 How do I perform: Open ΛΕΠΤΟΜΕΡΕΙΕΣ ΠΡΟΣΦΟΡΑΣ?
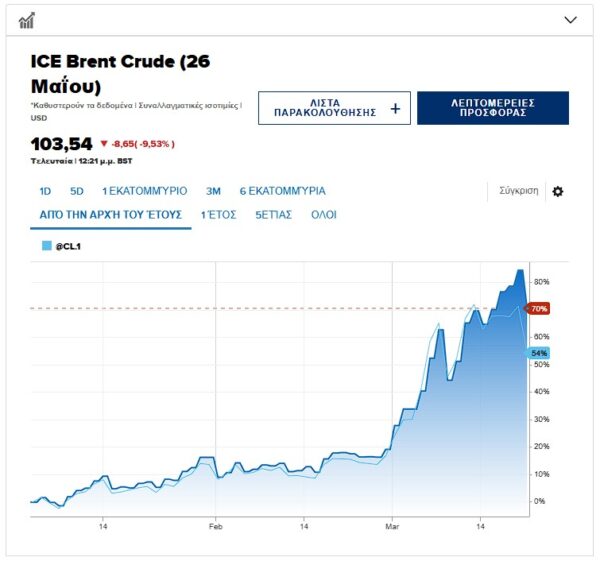(492, 109)
